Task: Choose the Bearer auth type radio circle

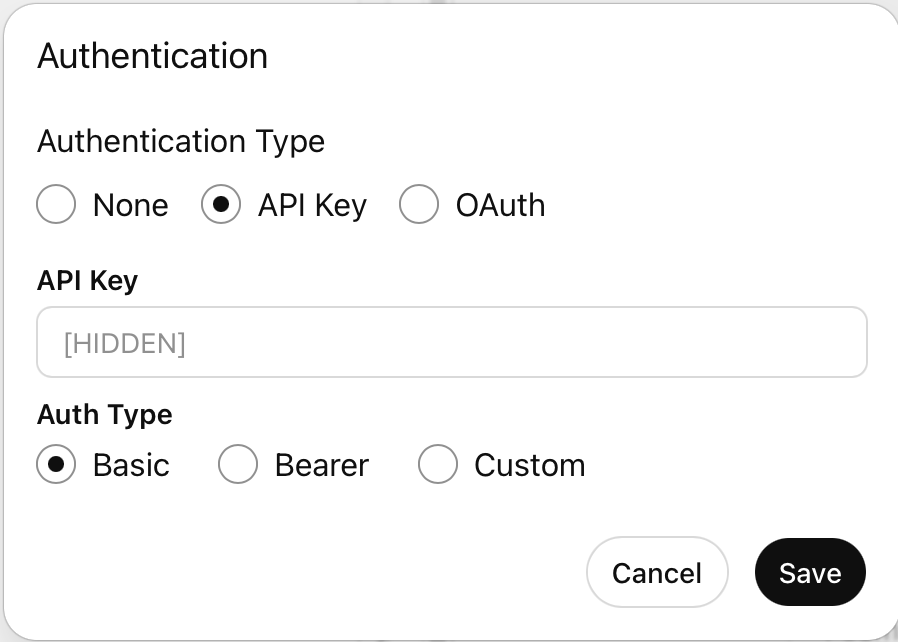Action: point(238,465)
